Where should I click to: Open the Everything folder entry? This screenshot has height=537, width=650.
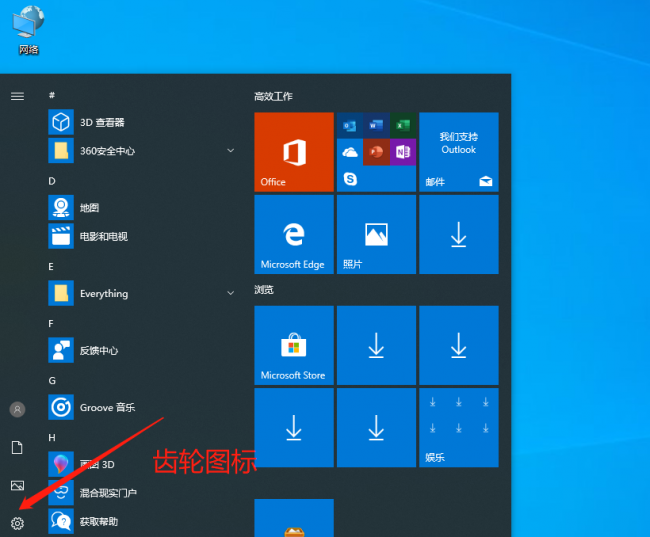[141, 293]
